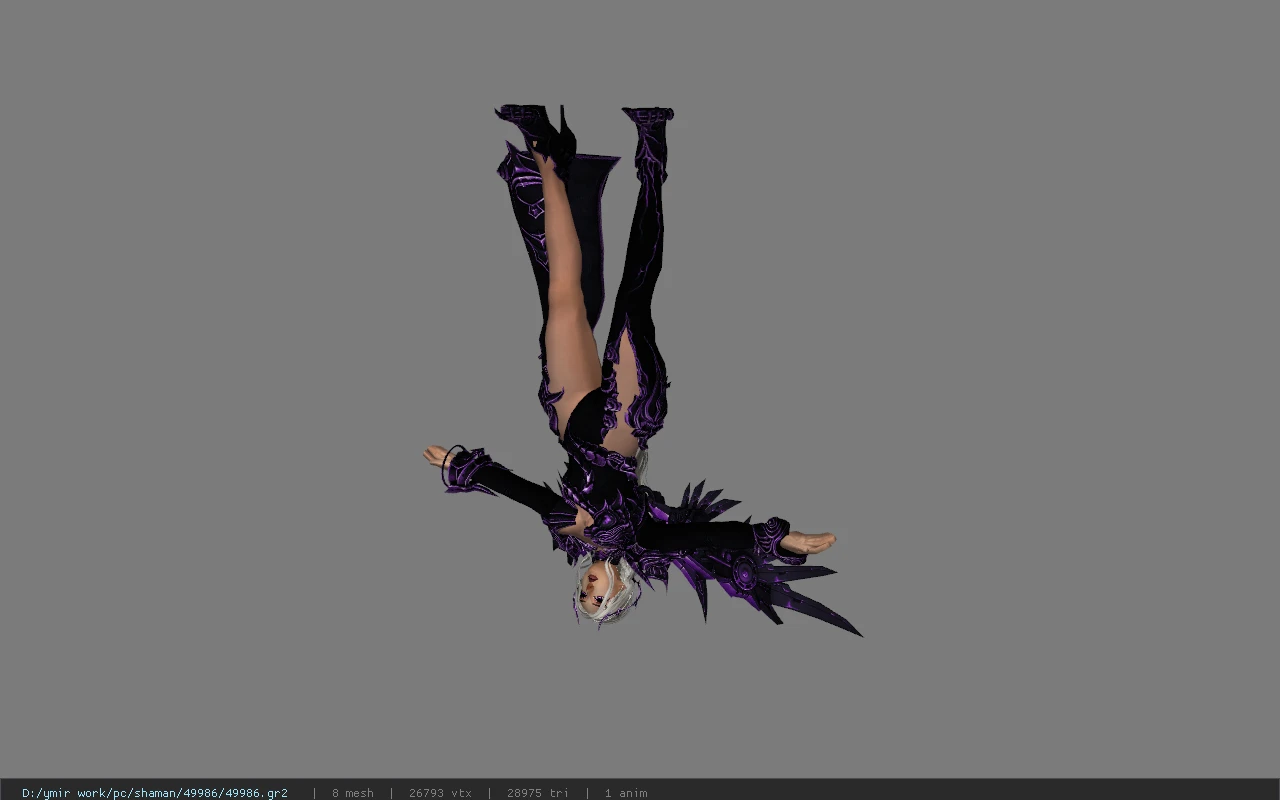Click the file path 'D:/ymir work/pc/shaman/49986/49986.gr2'
This screenshot has height=800, width=1280.
click(x=155, y=793)
